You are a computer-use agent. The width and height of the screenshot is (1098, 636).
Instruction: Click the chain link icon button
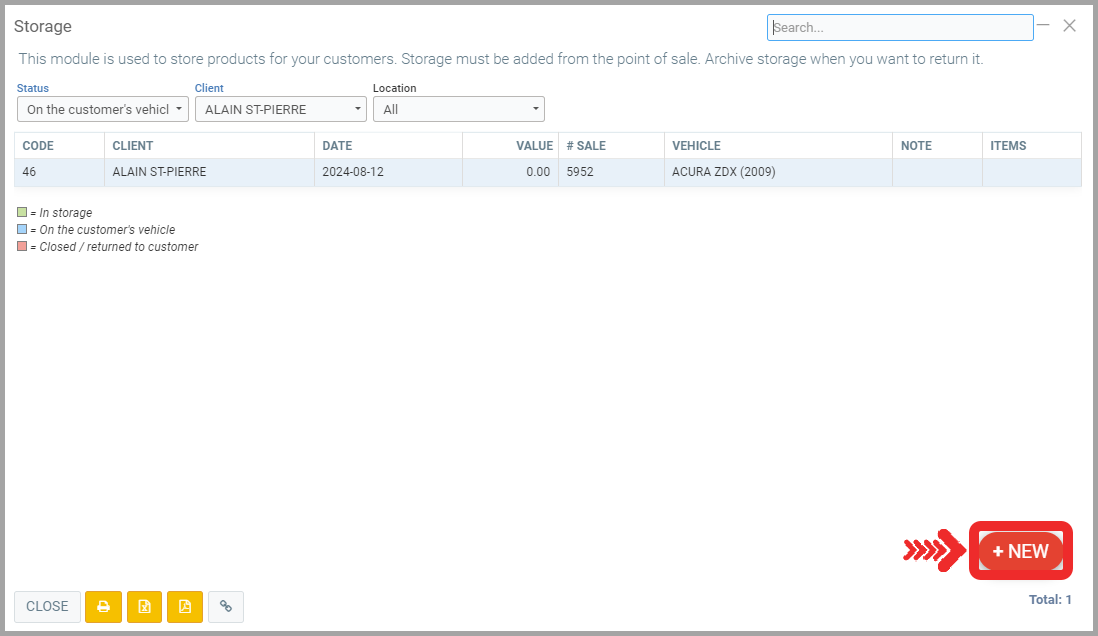click(226, 606)
